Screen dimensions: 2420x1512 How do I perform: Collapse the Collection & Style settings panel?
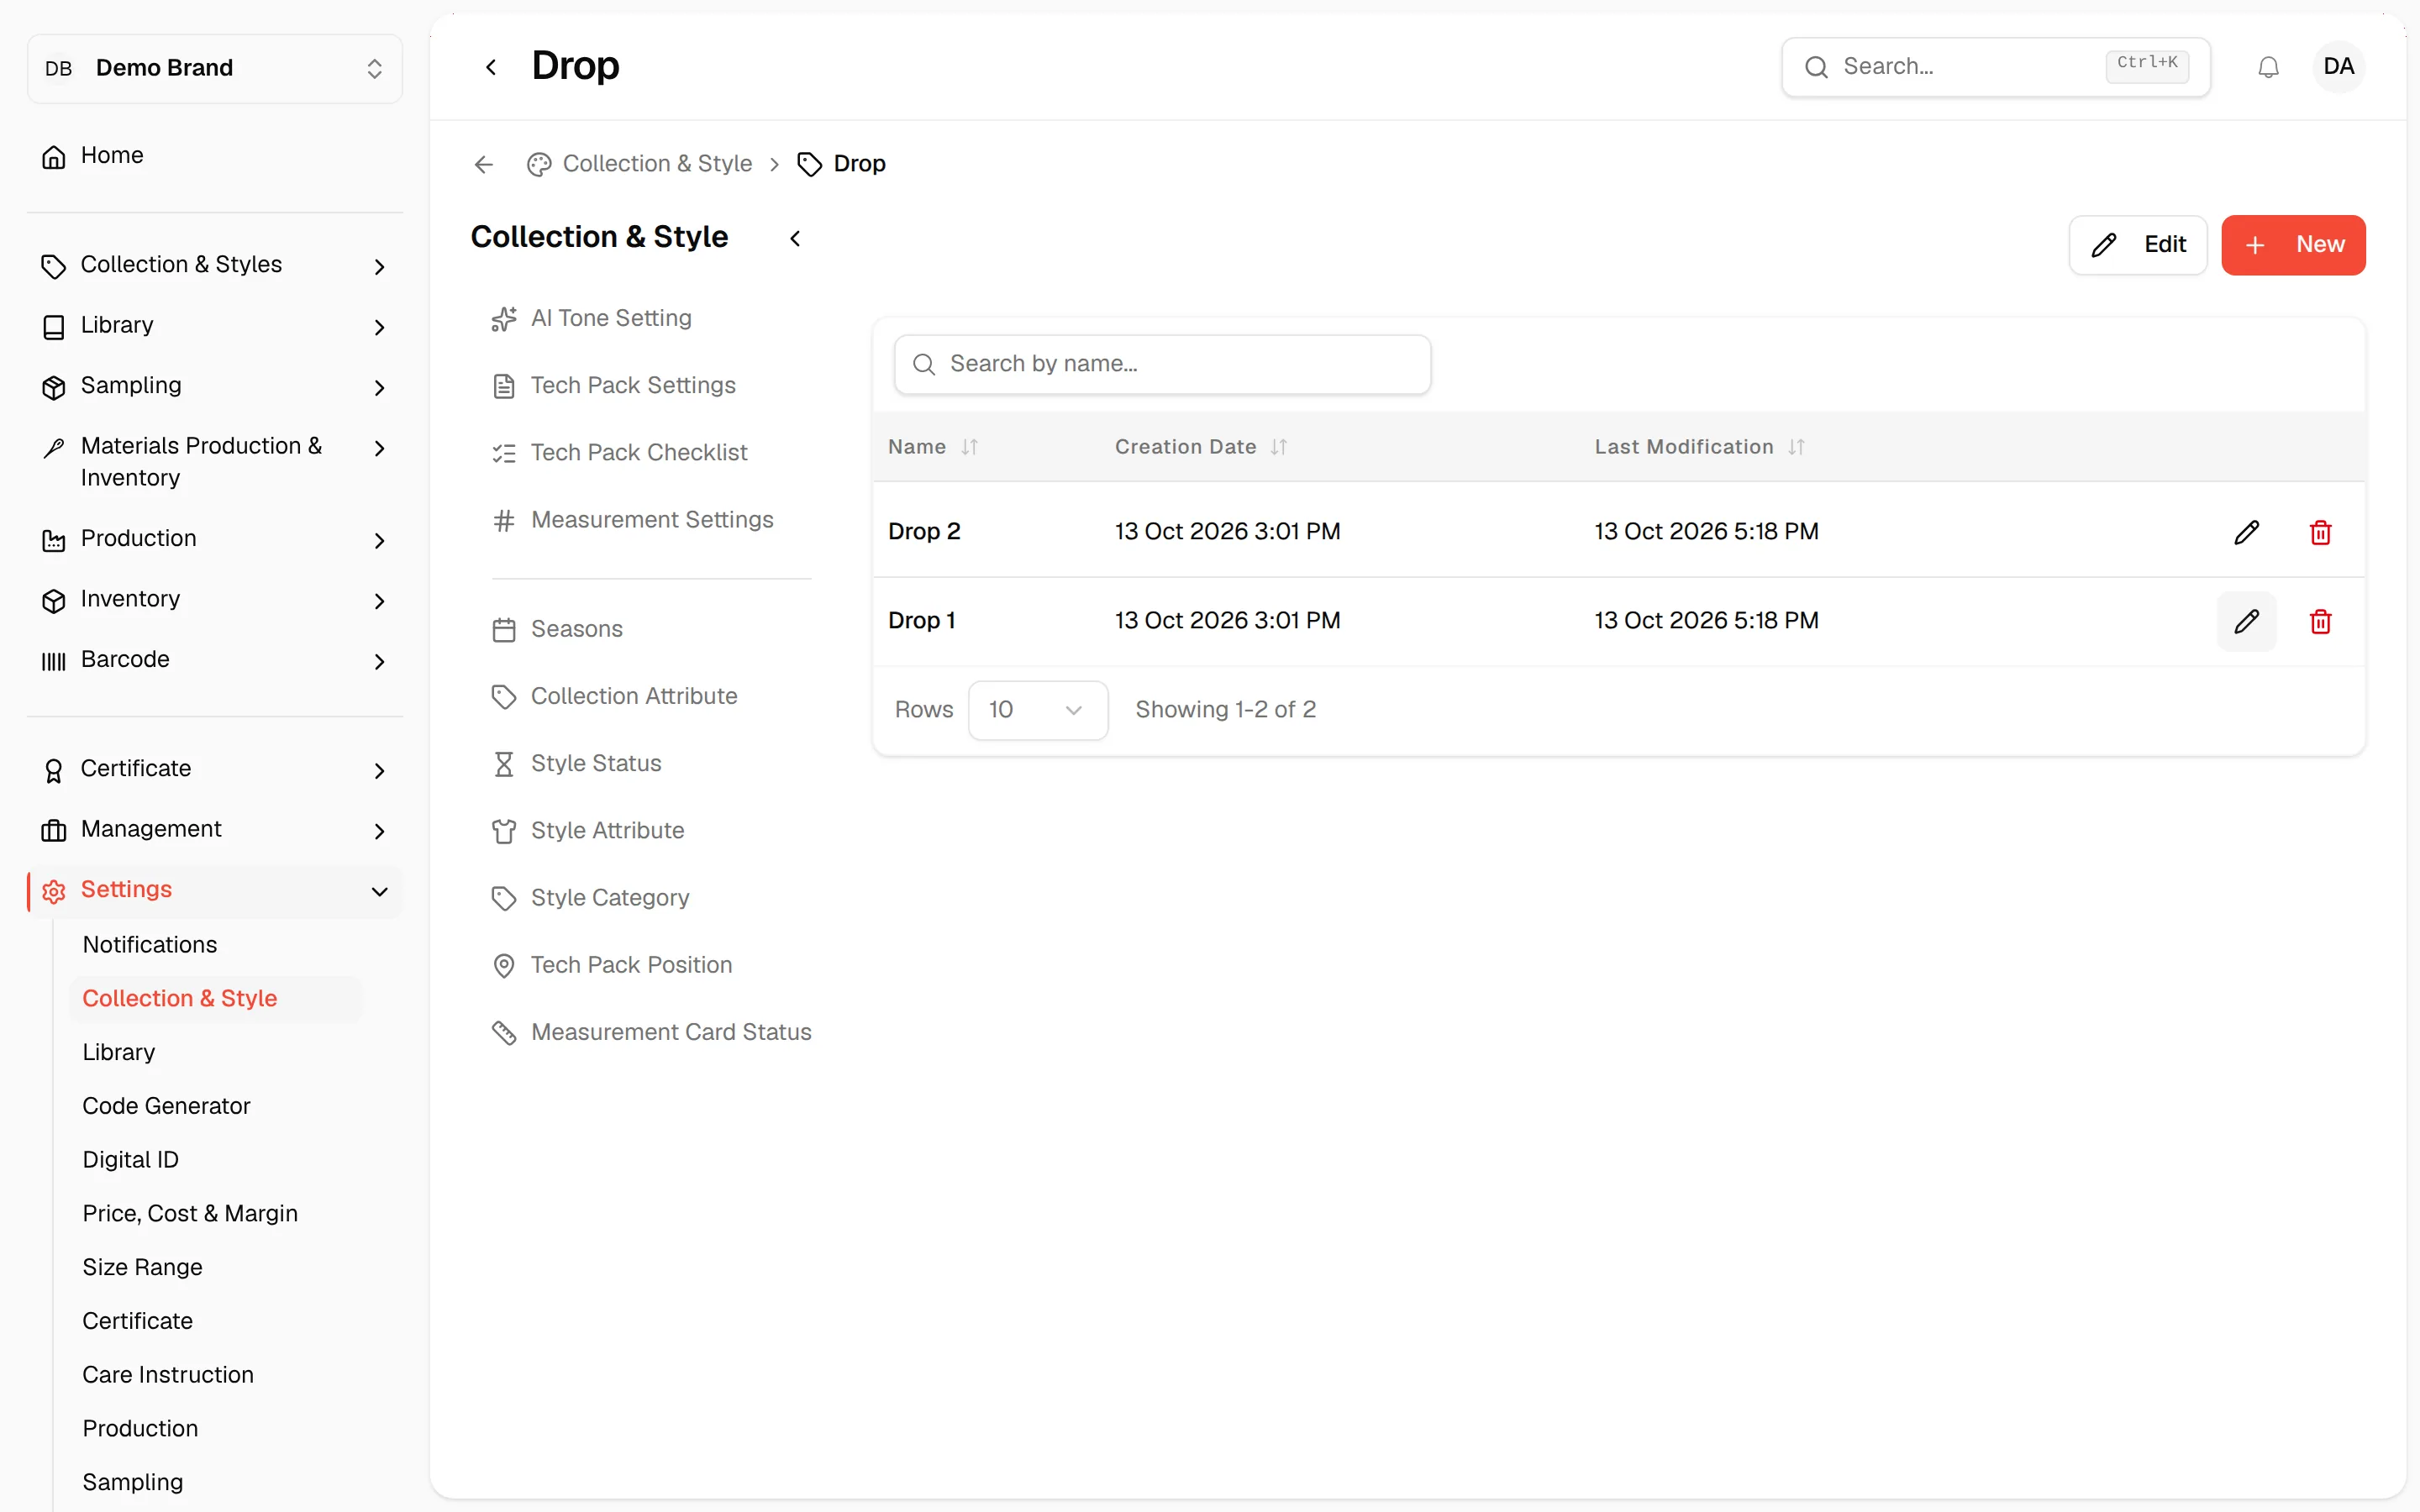[795, 238]
